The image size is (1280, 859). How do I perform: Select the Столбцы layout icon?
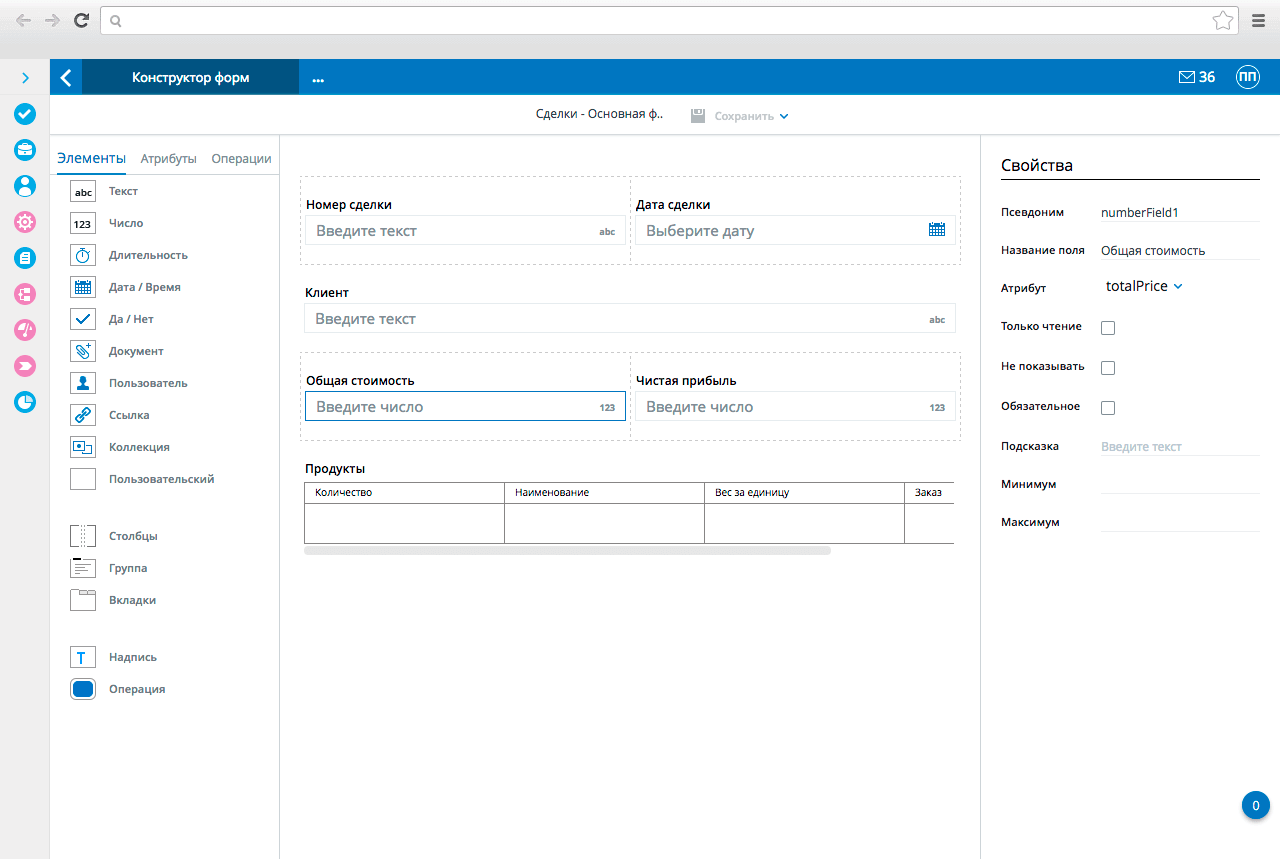(83, 536)
